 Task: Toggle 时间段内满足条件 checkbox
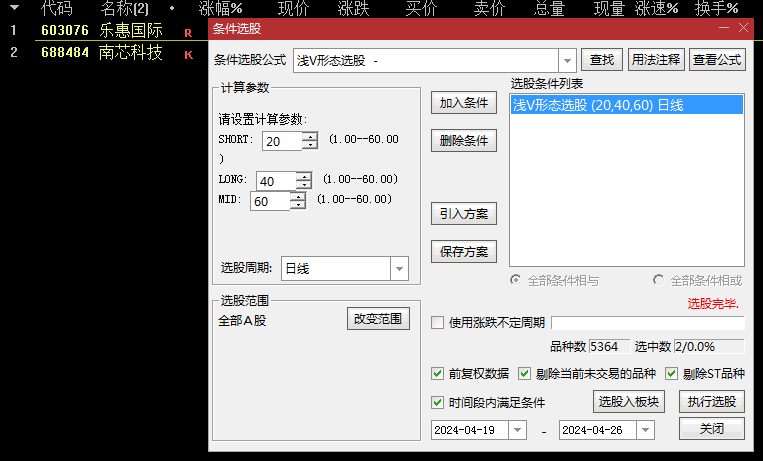(x=437, y=402)
